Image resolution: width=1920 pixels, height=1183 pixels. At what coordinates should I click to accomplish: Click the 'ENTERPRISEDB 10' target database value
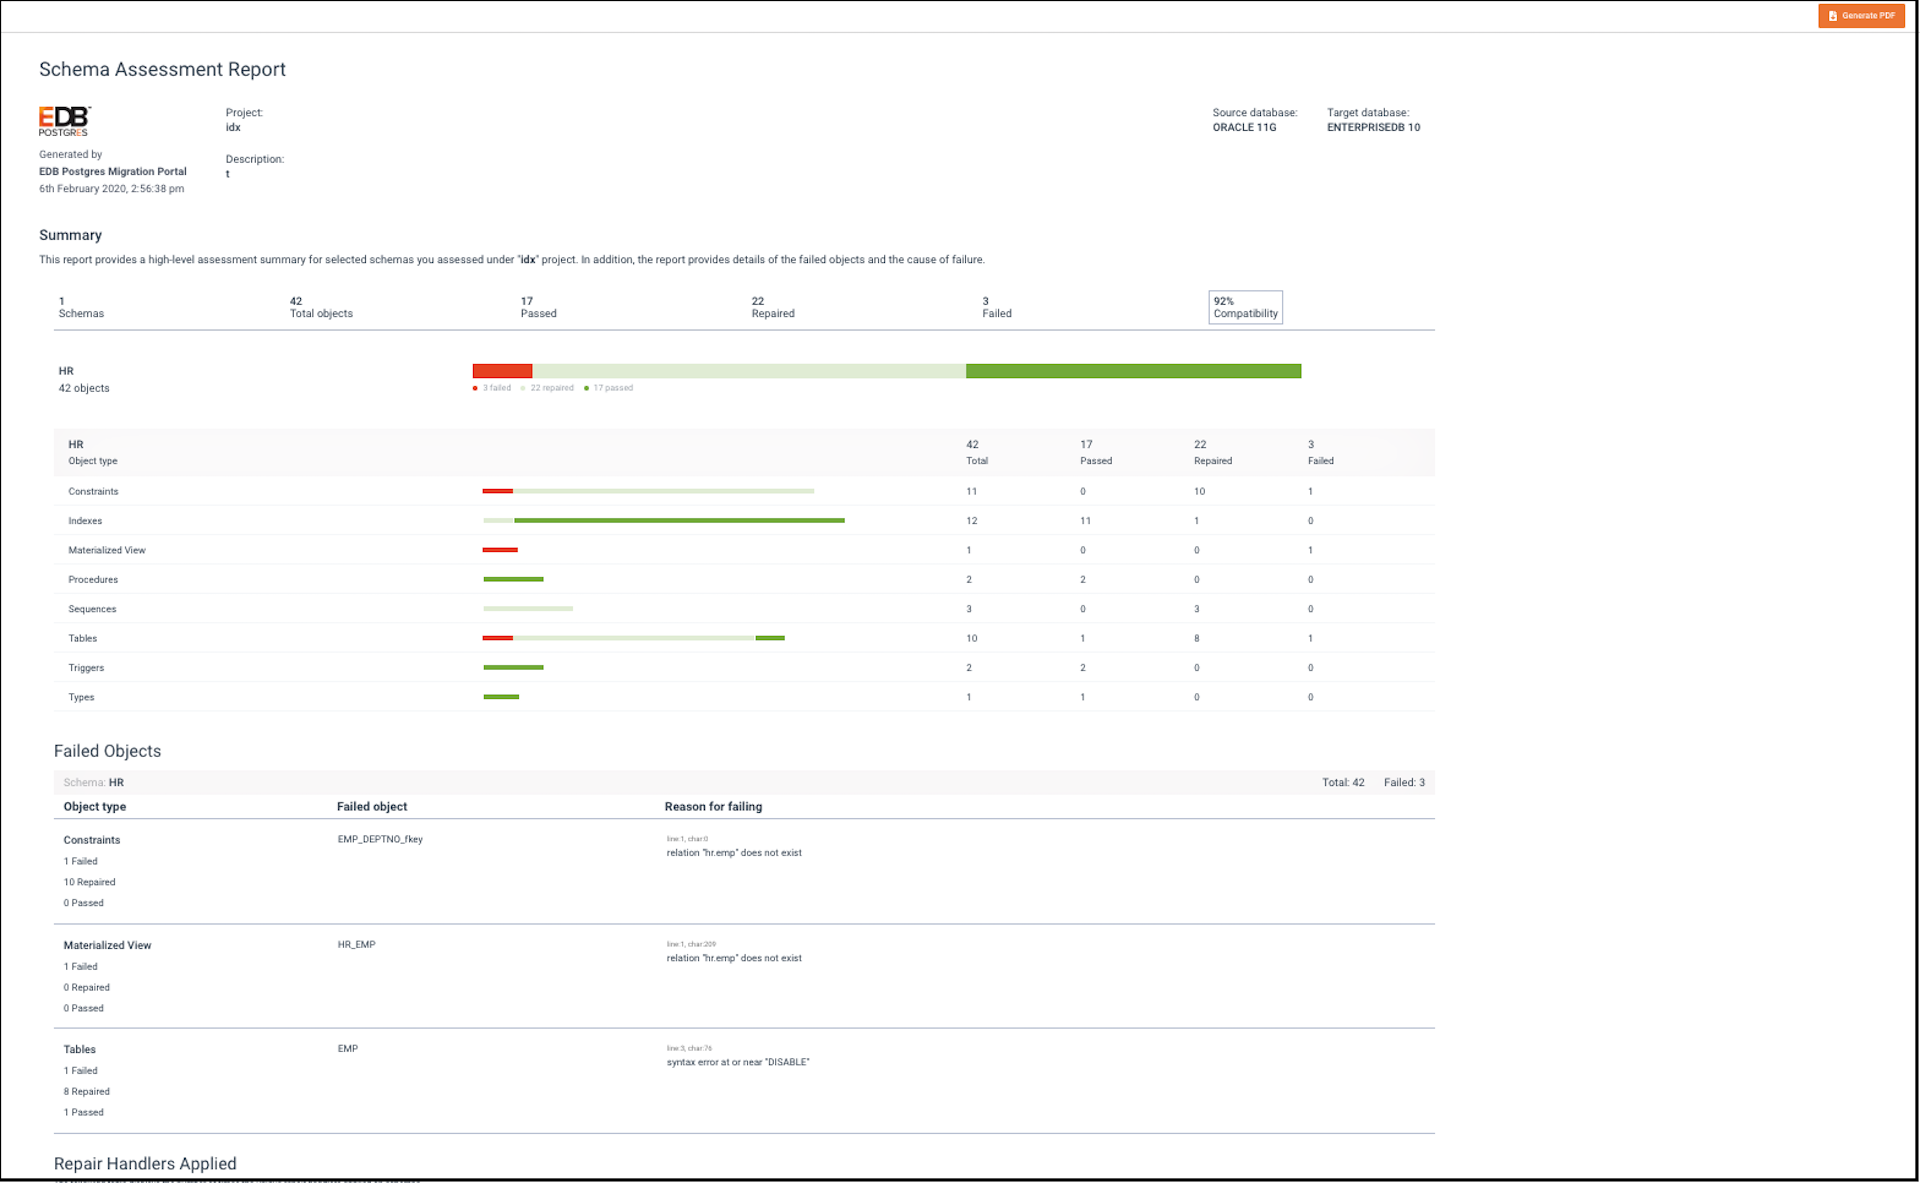[1373, 128]
